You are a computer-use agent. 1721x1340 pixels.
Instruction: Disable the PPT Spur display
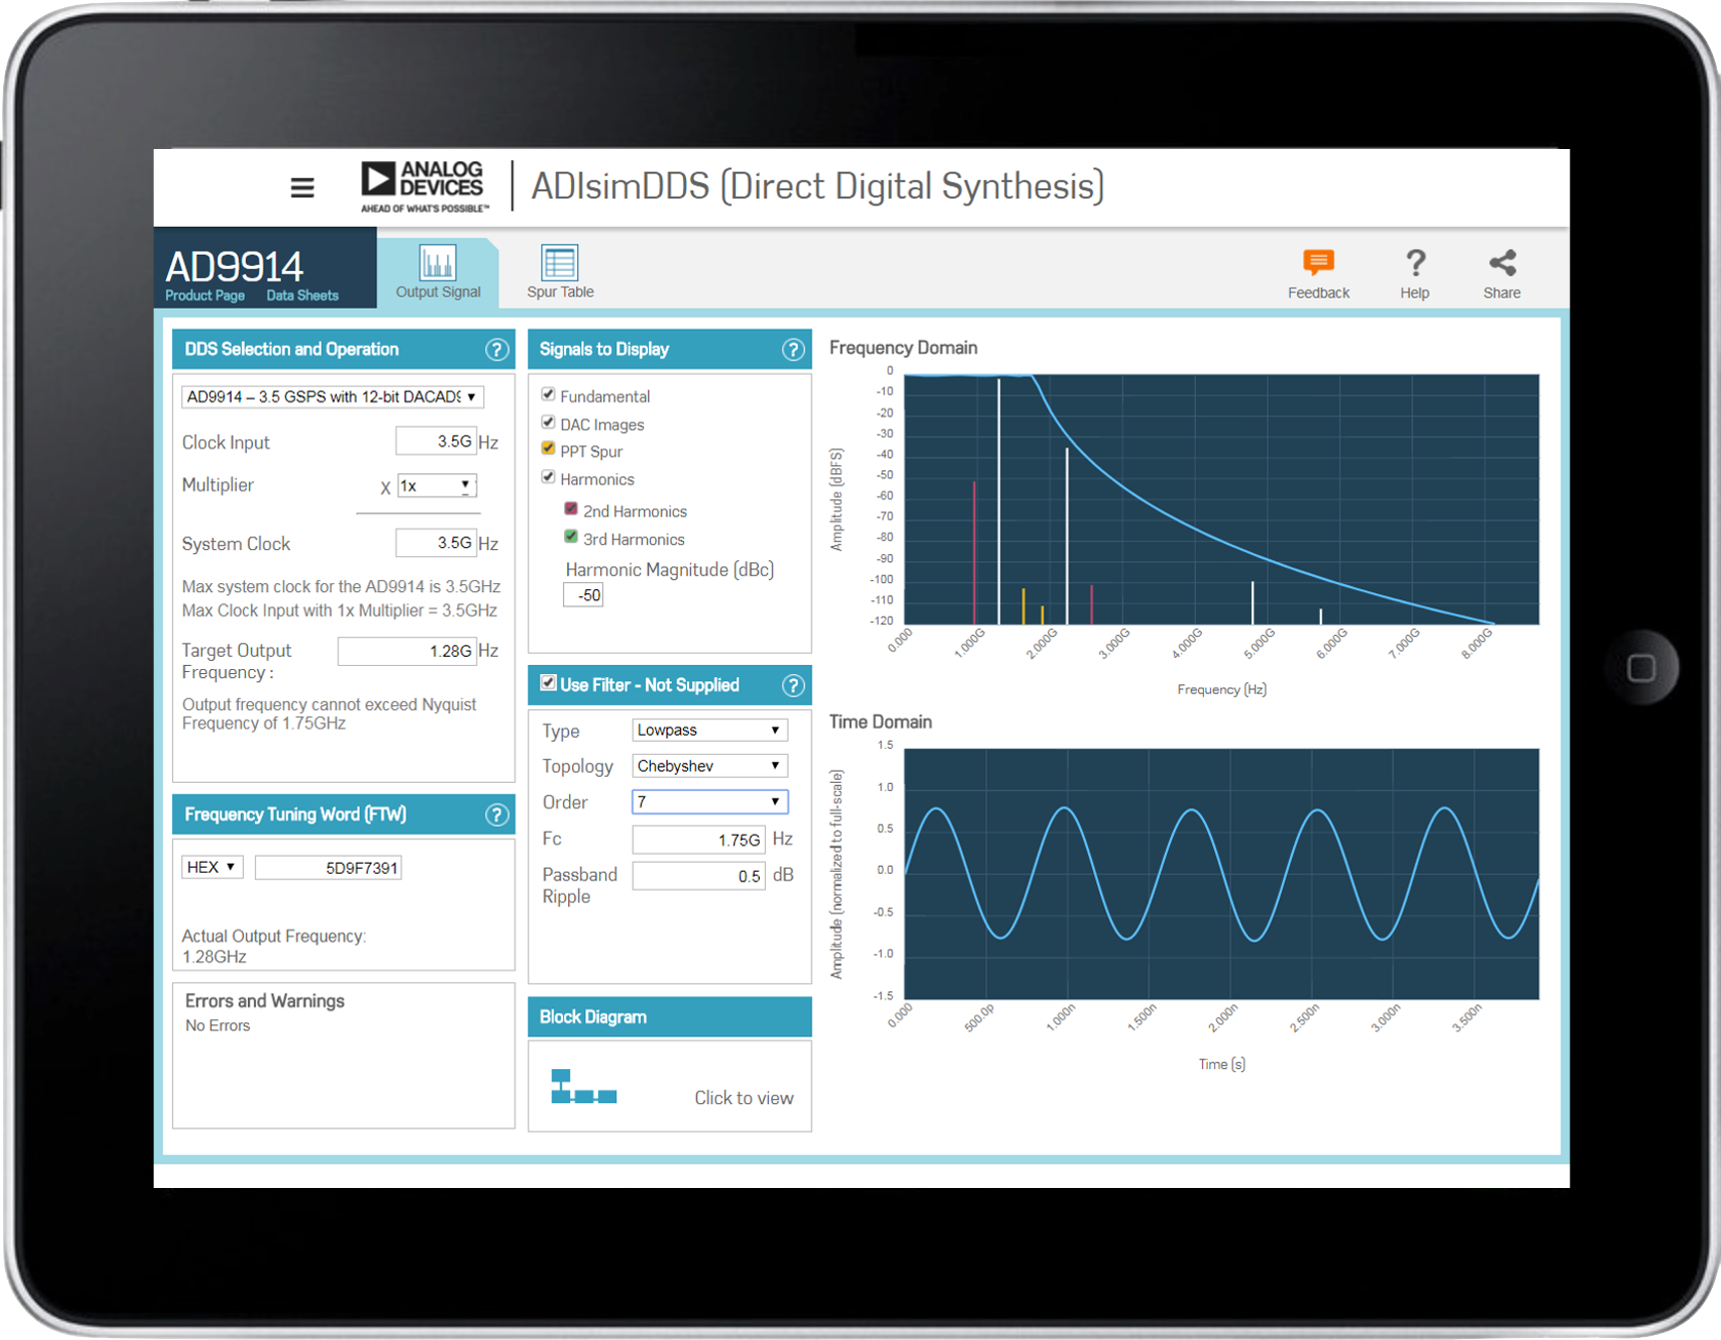coord(548,448)
